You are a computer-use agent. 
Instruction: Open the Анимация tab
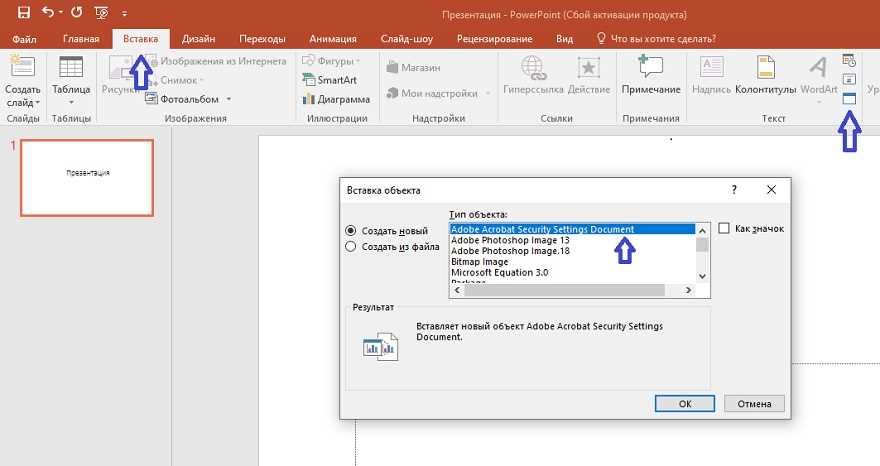tap(332, 39)
